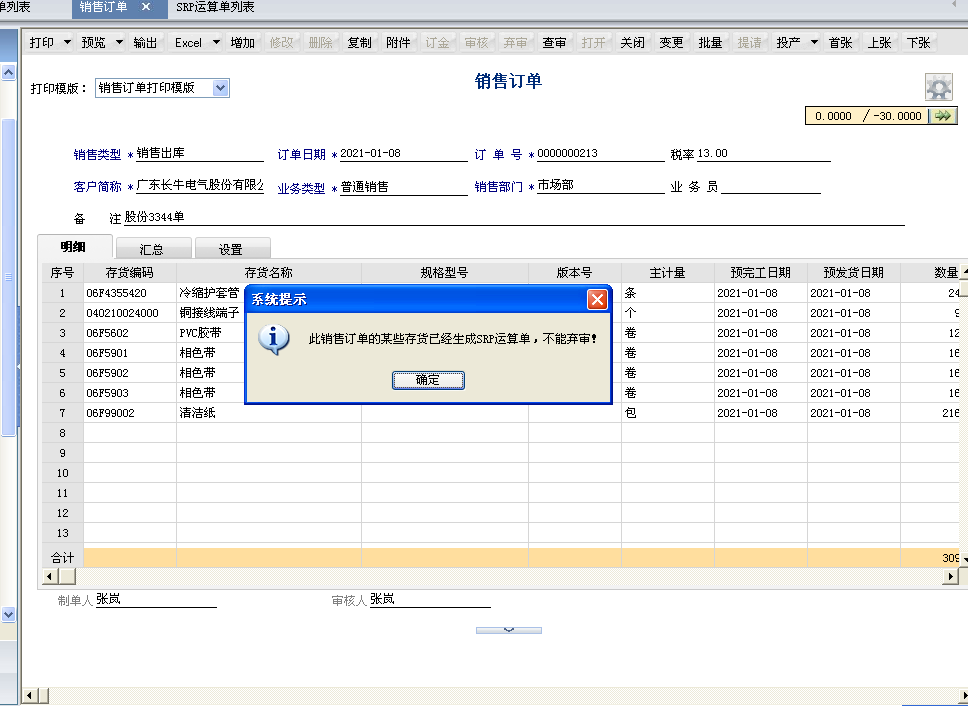968x706 pixels.
Task: Expand the 投产 dropdown arrow
Action: click(x=814, y=43)
